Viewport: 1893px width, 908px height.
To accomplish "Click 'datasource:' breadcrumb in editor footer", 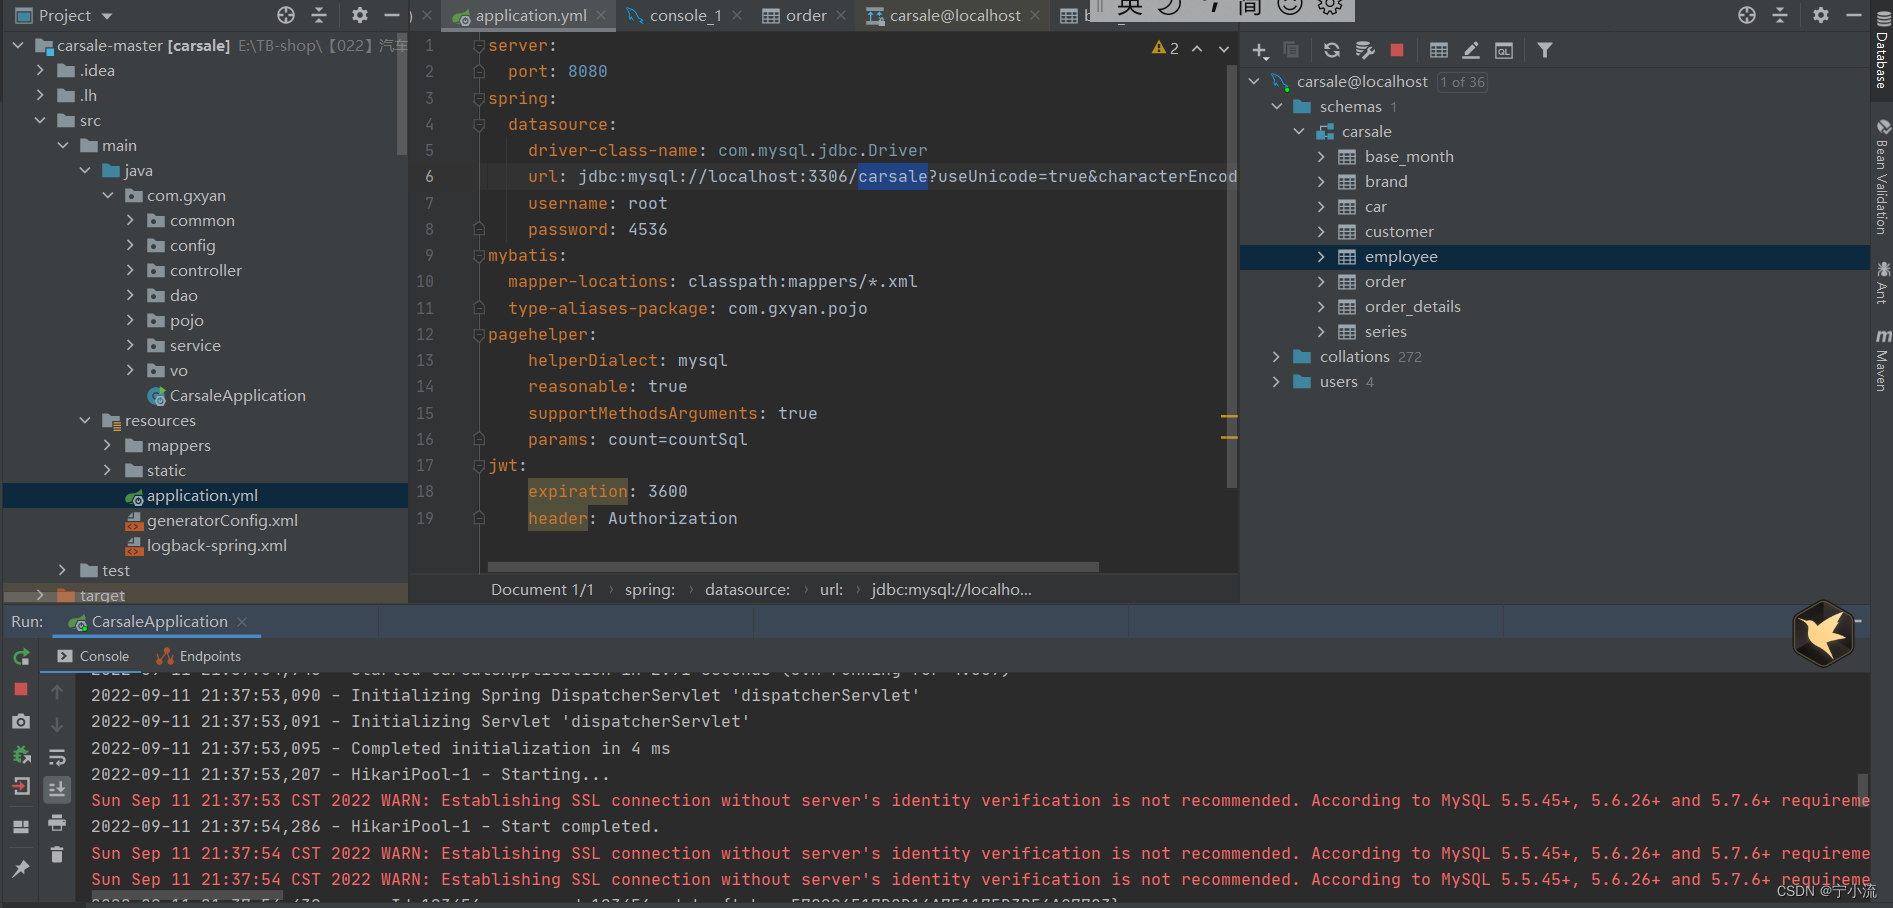I will 747,589.
